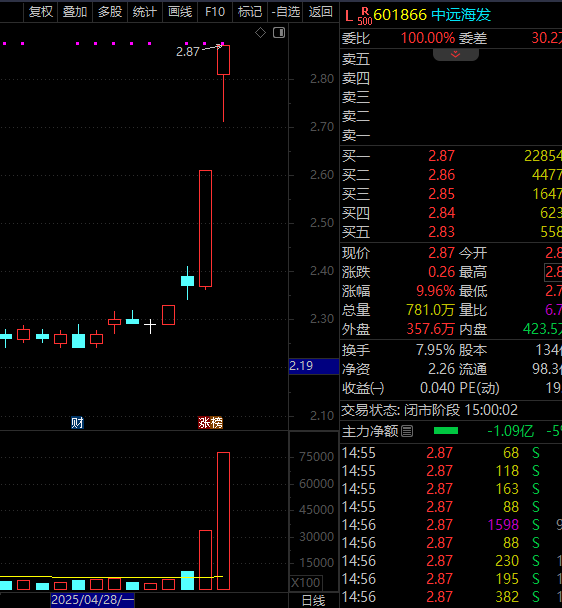Image resolution: width=562 pixels, height=608 pixels.
Task: Expand the red double-chevron order book arrow
Action: coord(455,54)
